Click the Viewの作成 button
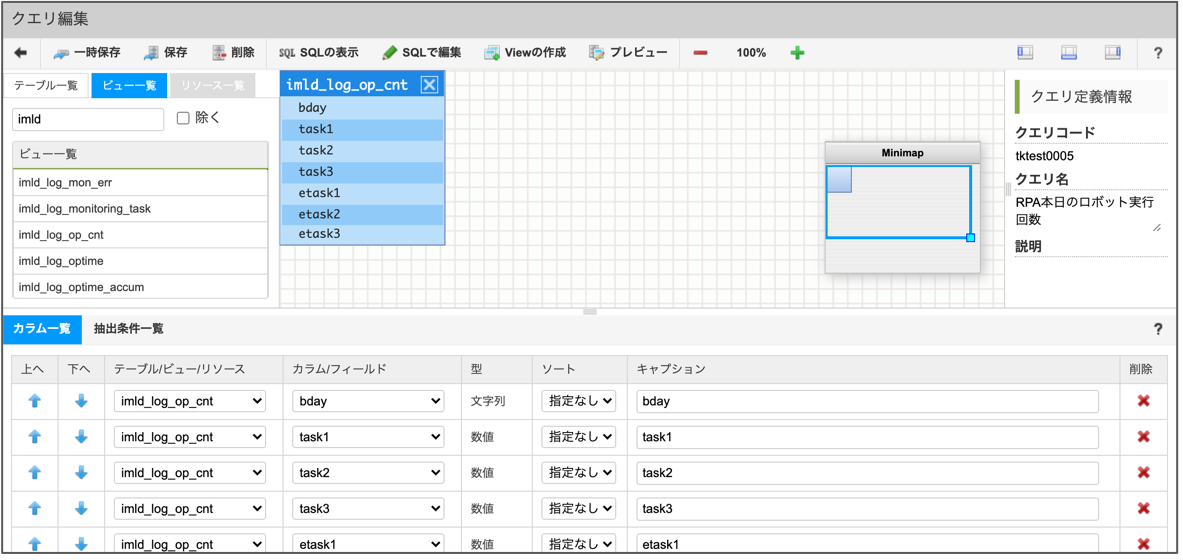The image size is (1183, 560). 524,53
